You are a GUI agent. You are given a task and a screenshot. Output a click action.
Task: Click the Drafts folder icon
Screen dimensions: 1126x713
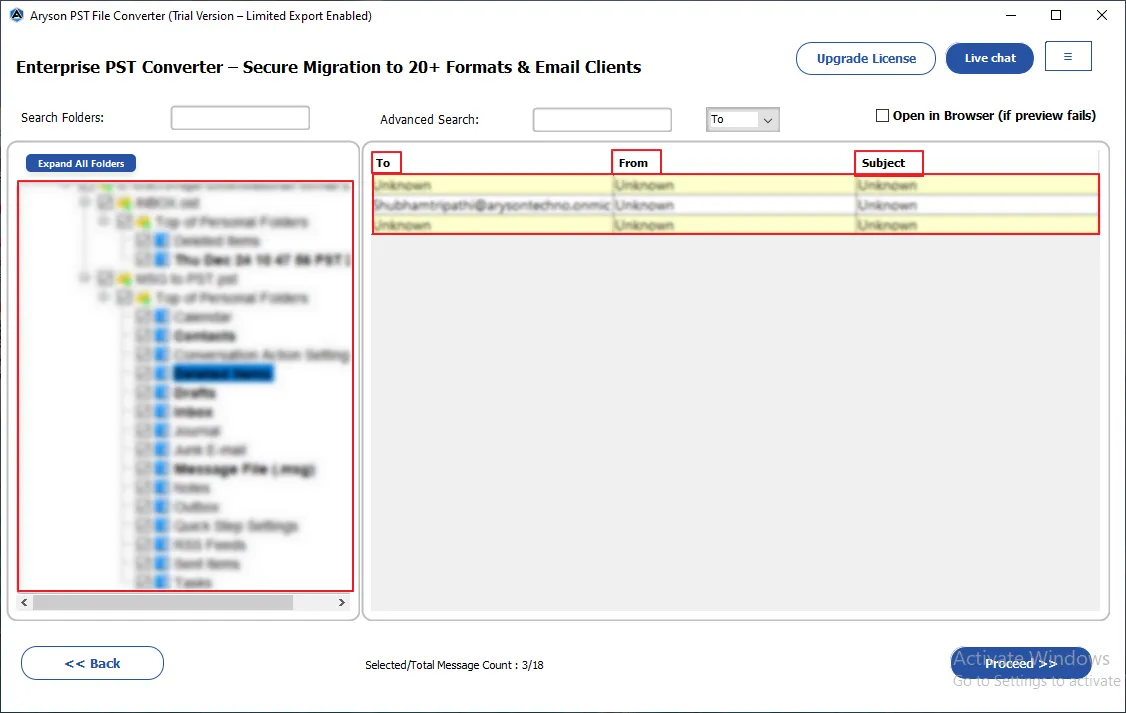coord(161,393)
